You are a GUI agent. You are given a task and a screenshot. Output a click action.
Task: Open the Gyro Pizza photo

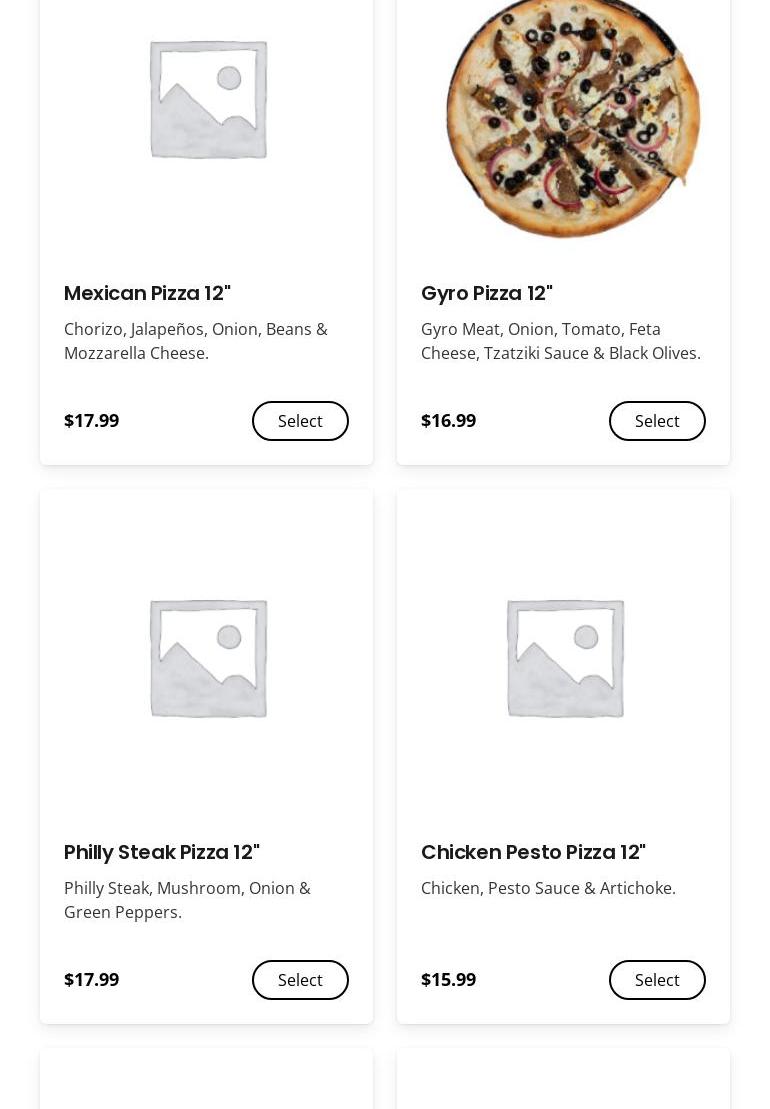[572, 115]
